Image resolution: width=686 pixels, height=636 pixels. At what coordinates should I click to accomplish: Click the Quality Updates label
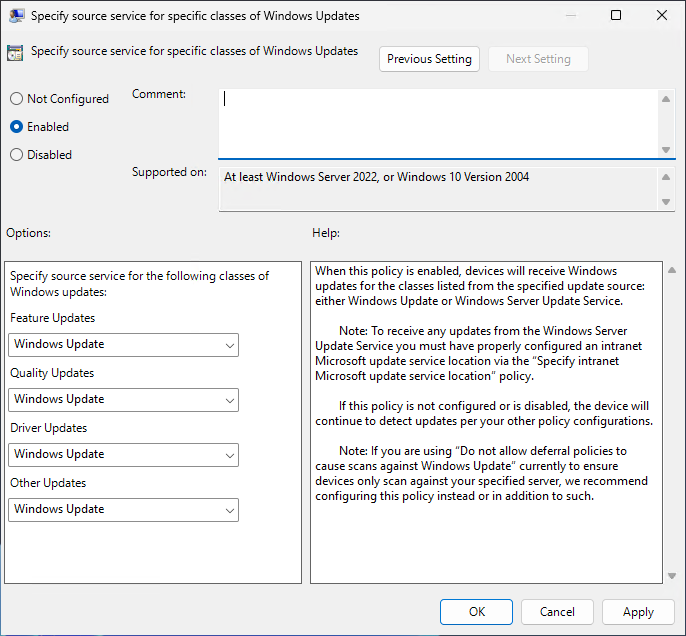52,373
